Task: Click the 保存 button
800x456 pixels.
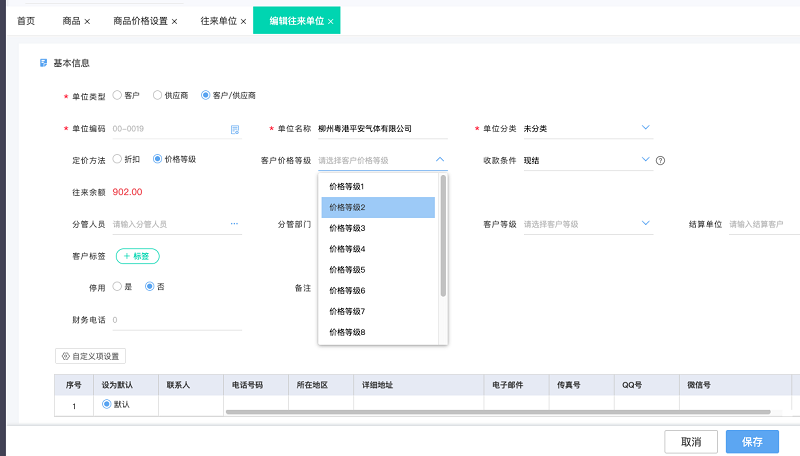Action: click(752, 442)
